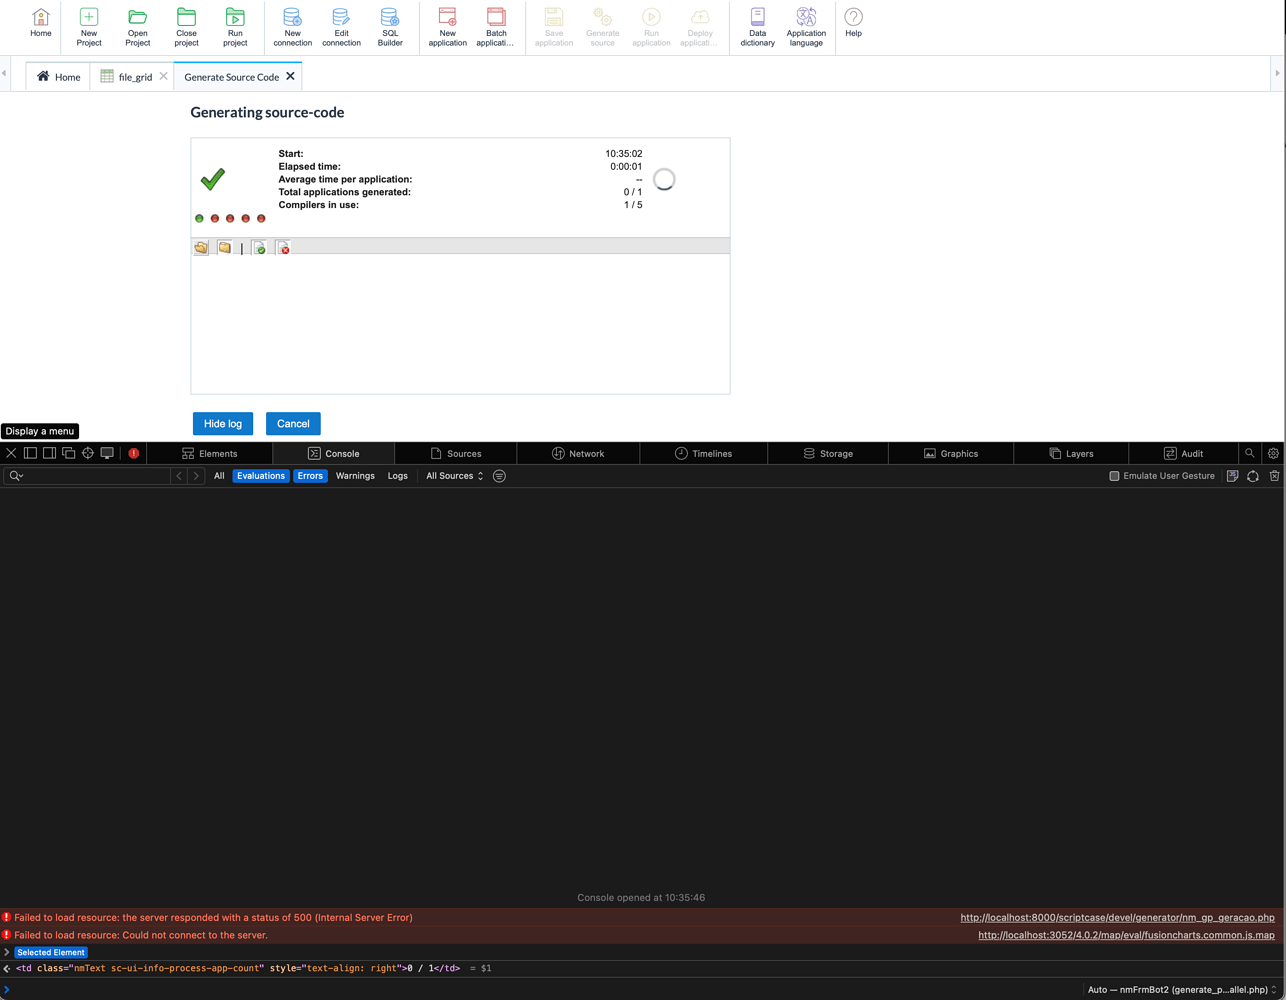Select the Network panel in Web Inspector

click(578, 453)
